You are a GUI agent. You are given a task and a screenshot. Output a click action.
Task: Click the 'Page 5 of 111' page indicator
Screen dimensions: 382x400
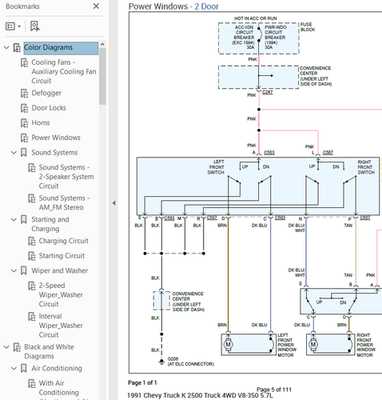274,389
